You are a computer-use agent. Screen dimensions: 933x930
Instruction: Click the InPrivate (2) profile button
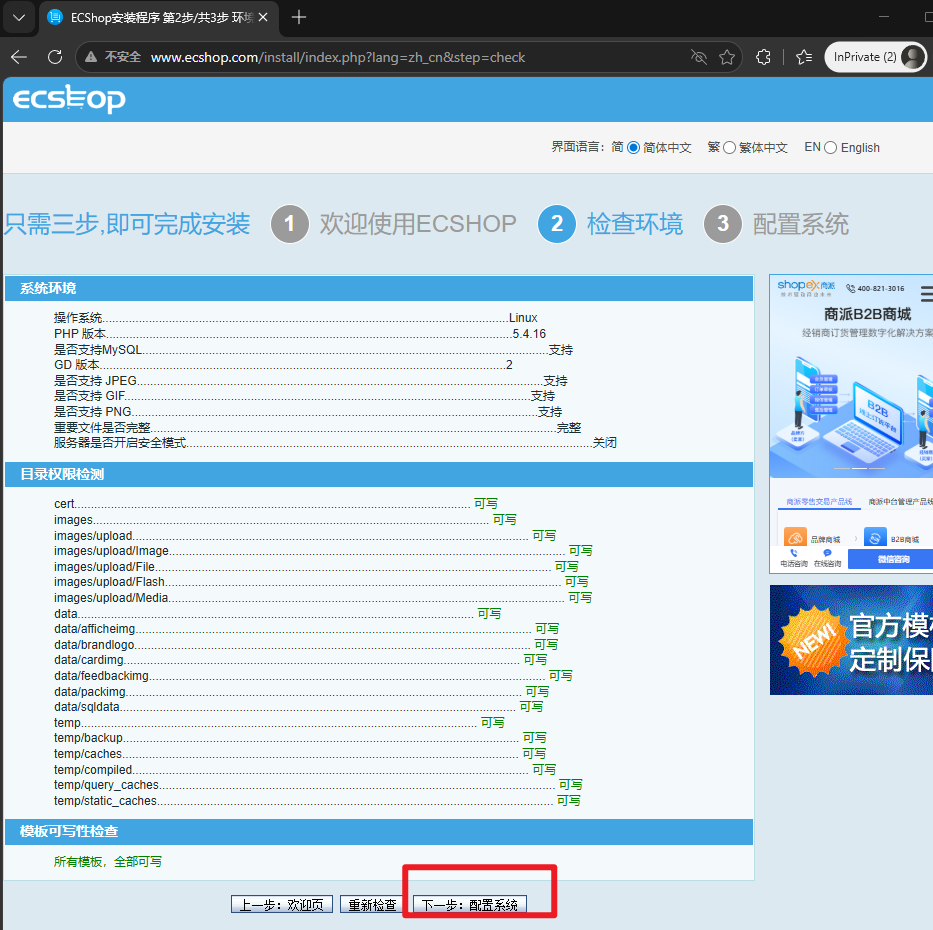[875, 57]
